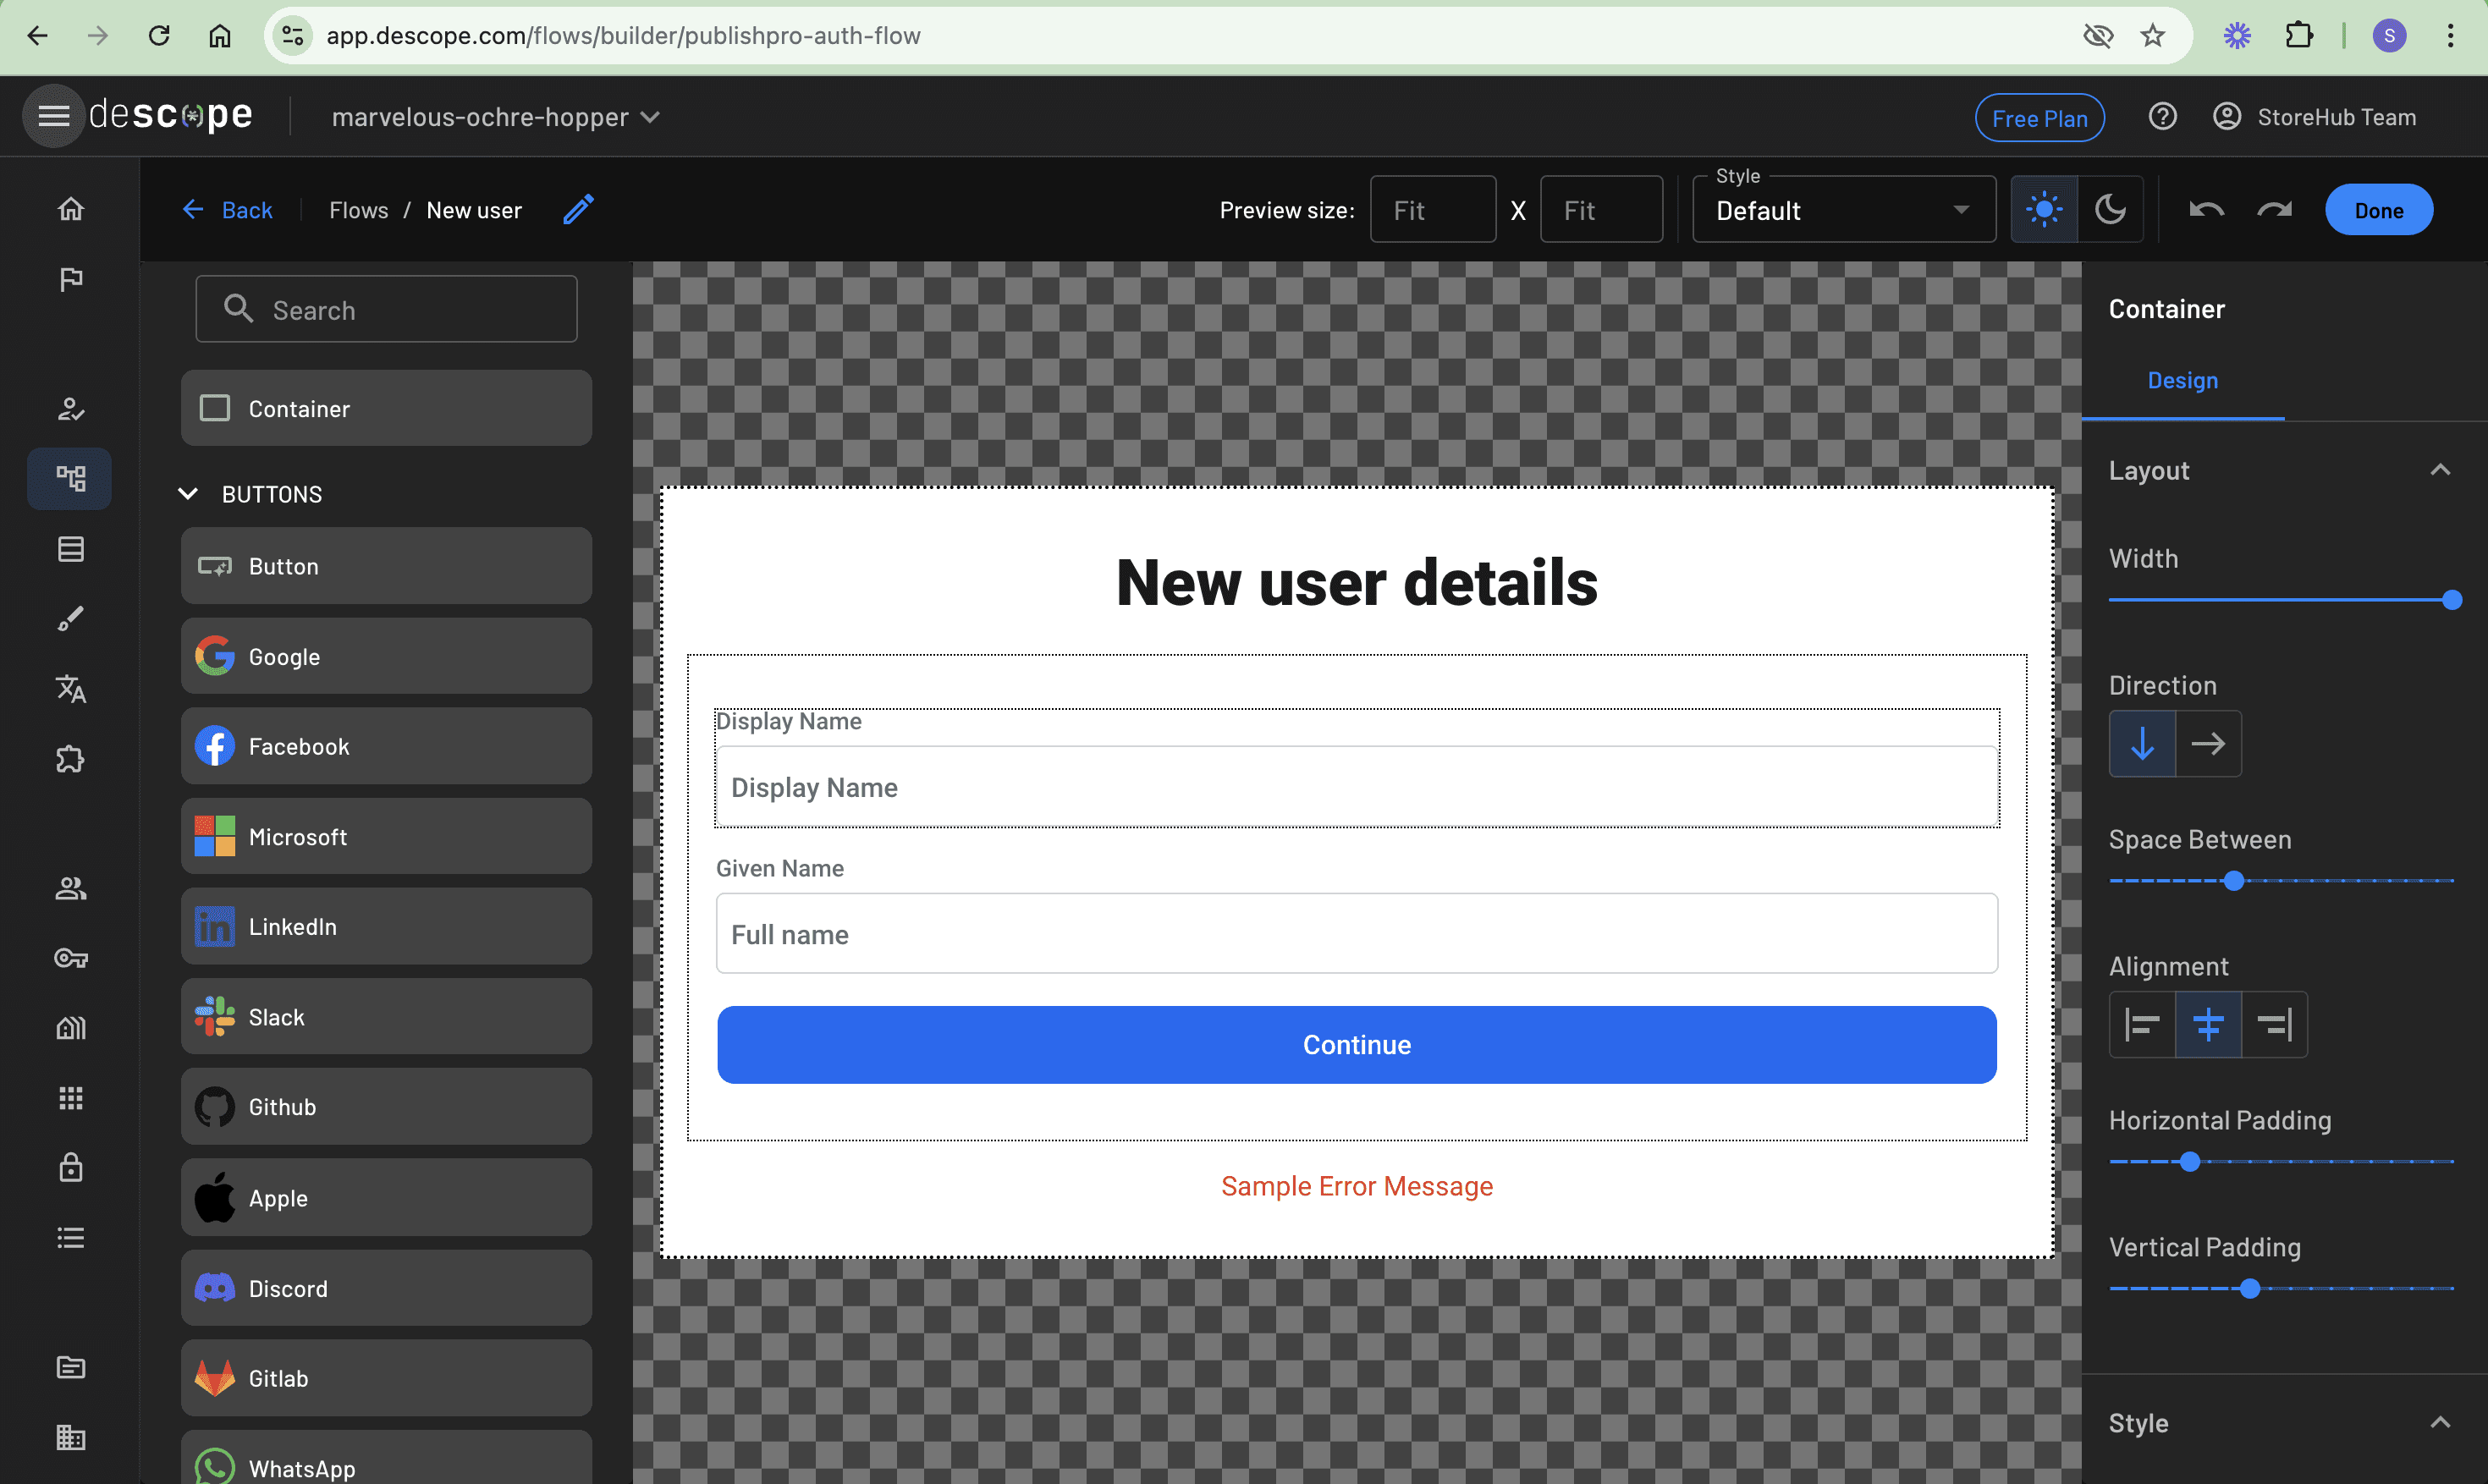This screenshot has height=1484, width=2488.
Task: Set direction to horizontal arrow
Action: 2208,744
